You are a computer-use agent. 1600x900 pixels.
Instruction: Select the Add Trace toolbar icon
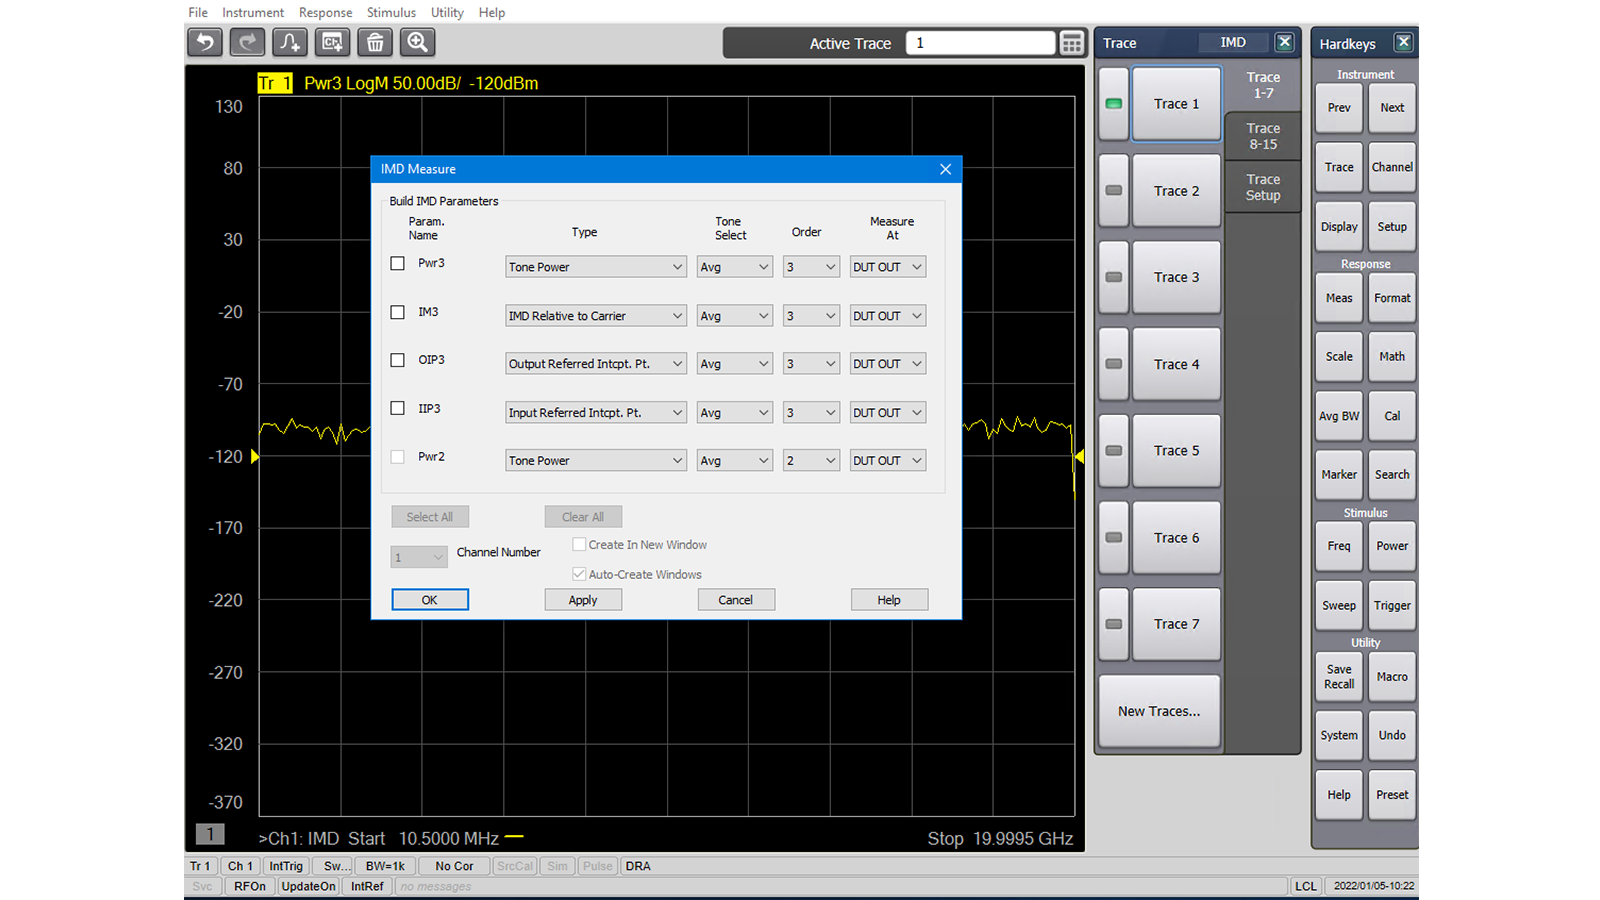289,42
